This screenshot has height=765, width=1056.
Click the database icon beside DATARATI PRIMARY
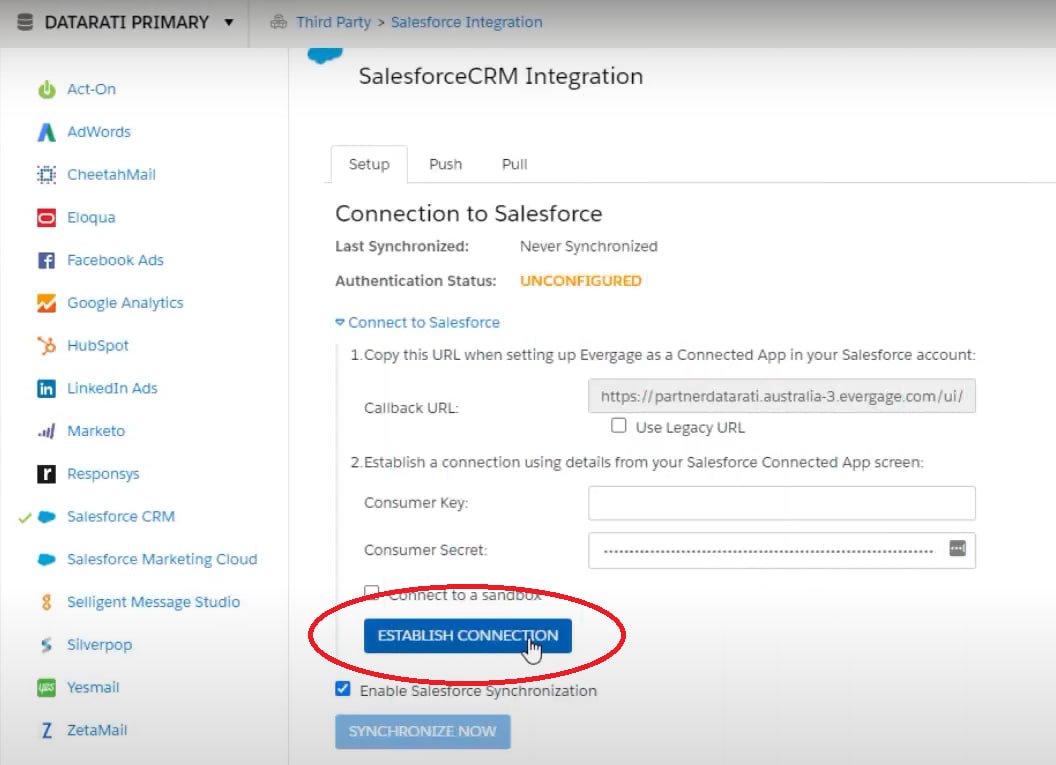click(25, 22)
